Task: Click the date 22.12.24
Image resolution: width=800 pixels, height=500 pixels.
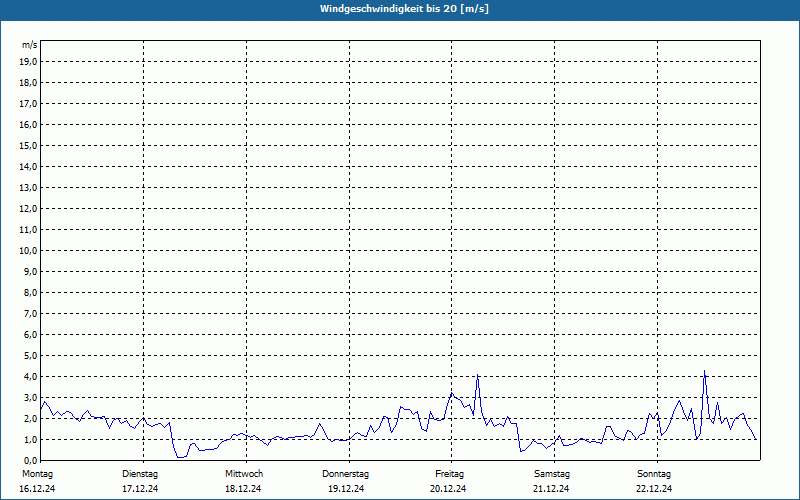Action: 654,489
